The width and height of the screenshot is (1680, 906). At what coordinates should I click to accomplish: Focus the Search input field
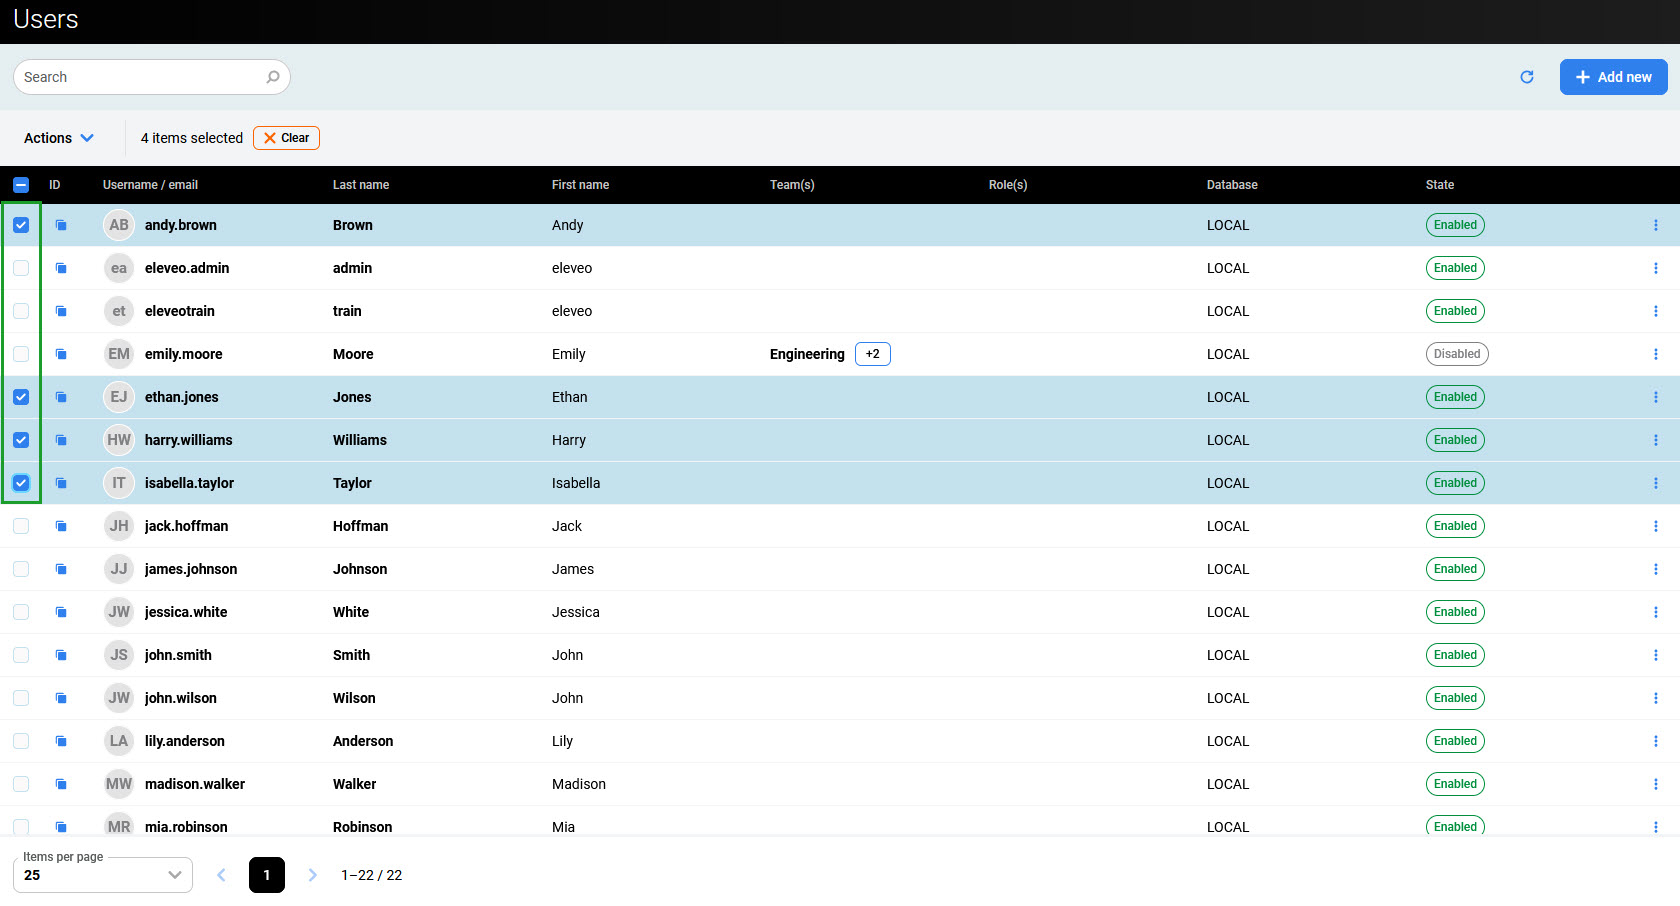coord(140,77)
